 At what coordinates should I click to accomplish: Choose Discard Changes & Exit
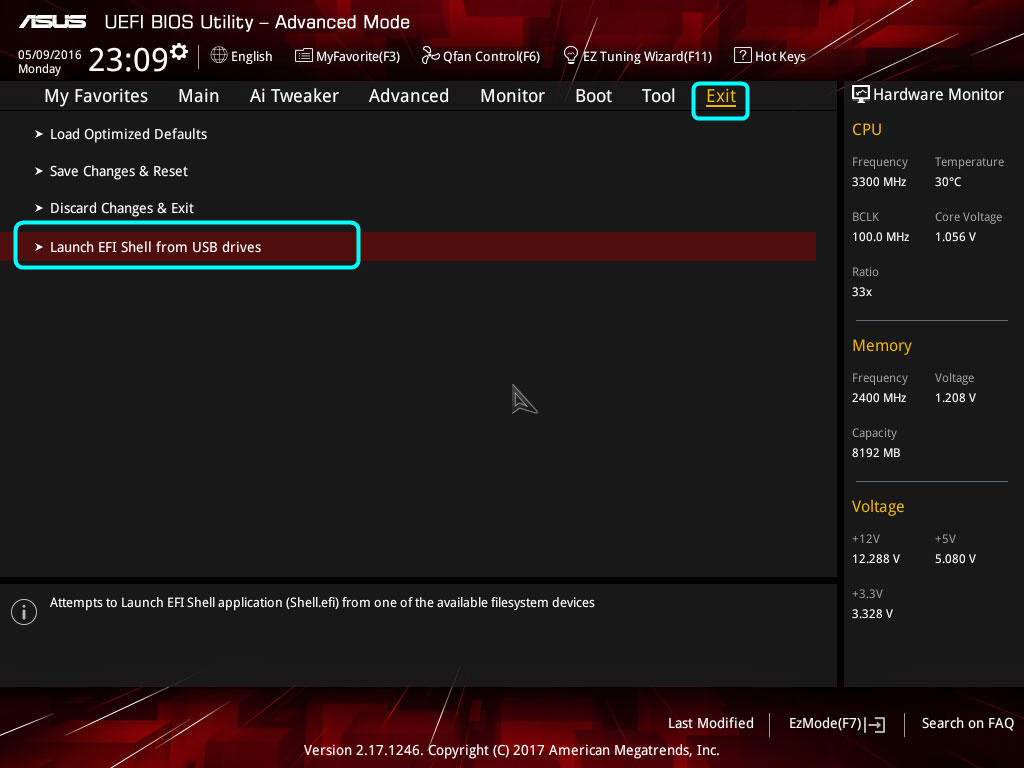121,208
